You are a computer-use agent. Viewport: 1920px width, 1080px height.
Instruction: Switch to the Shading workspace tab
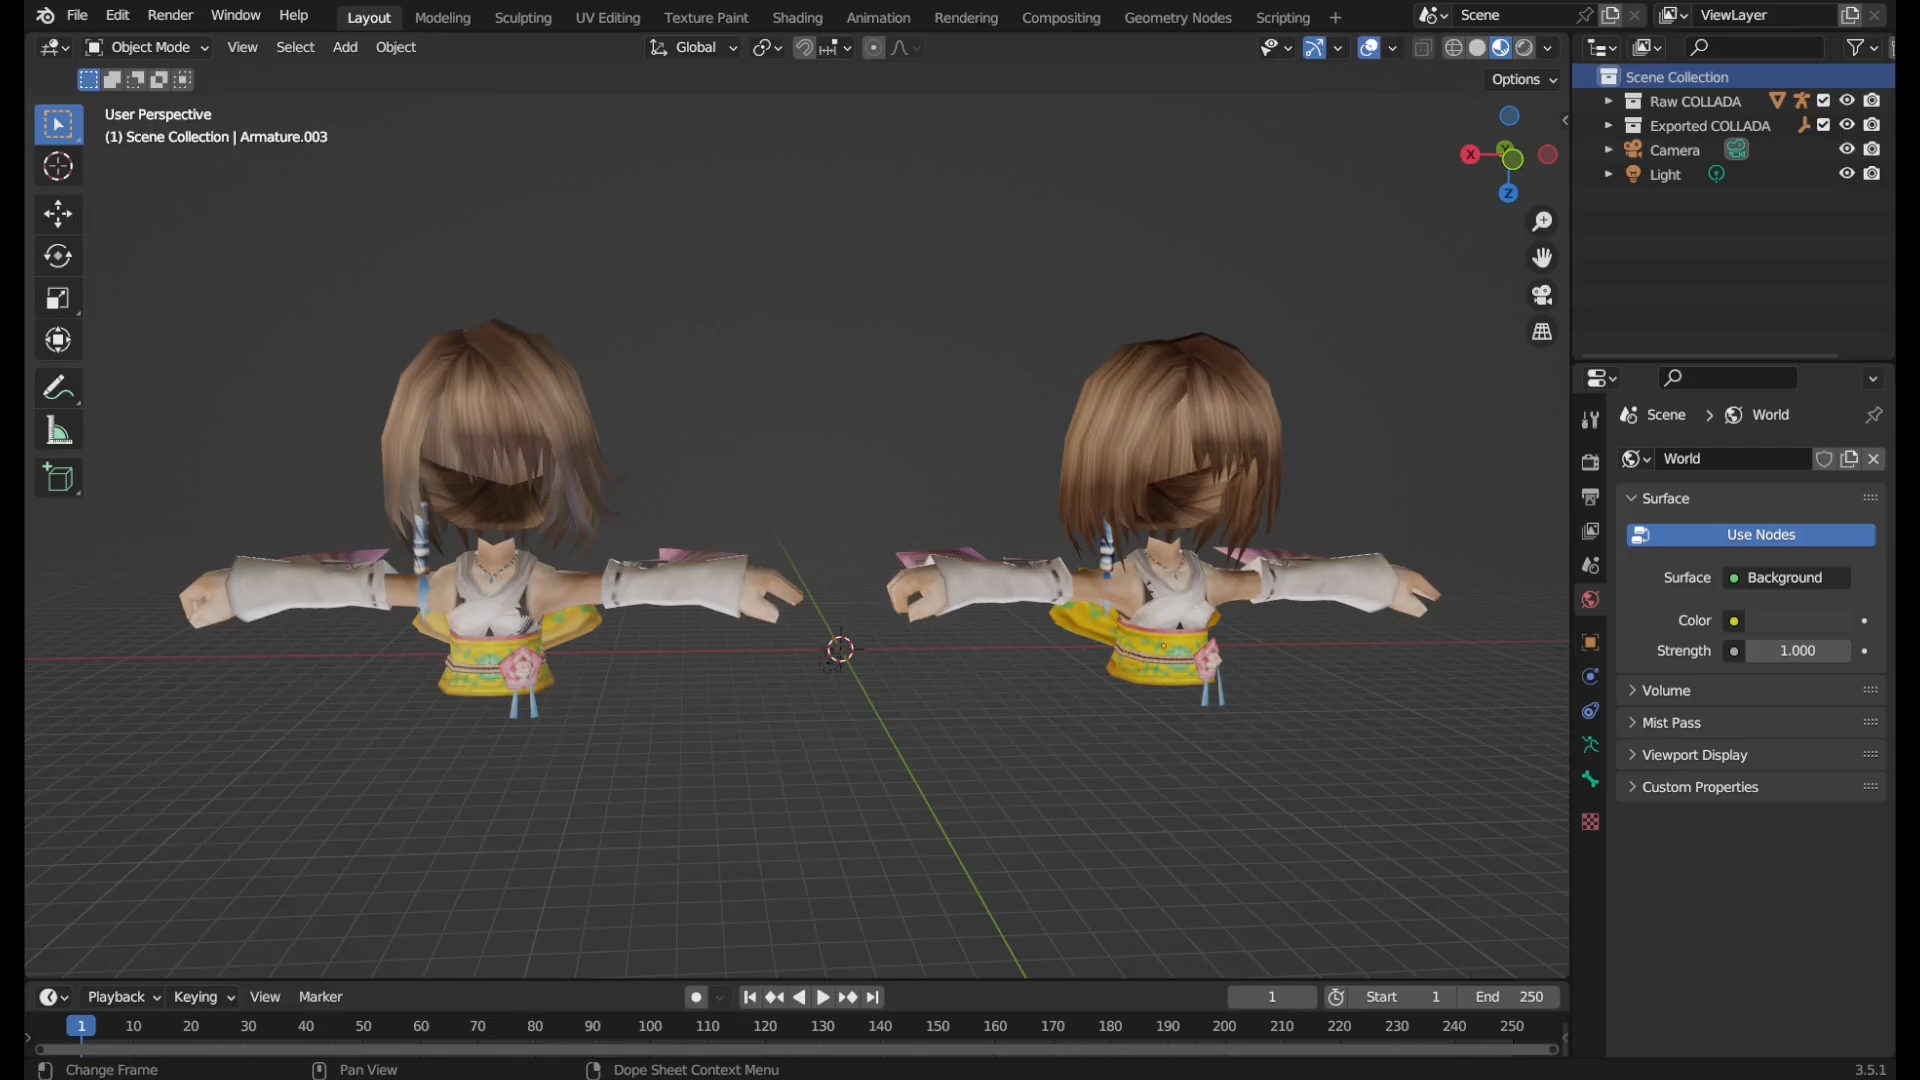click(x=797, y=17)
